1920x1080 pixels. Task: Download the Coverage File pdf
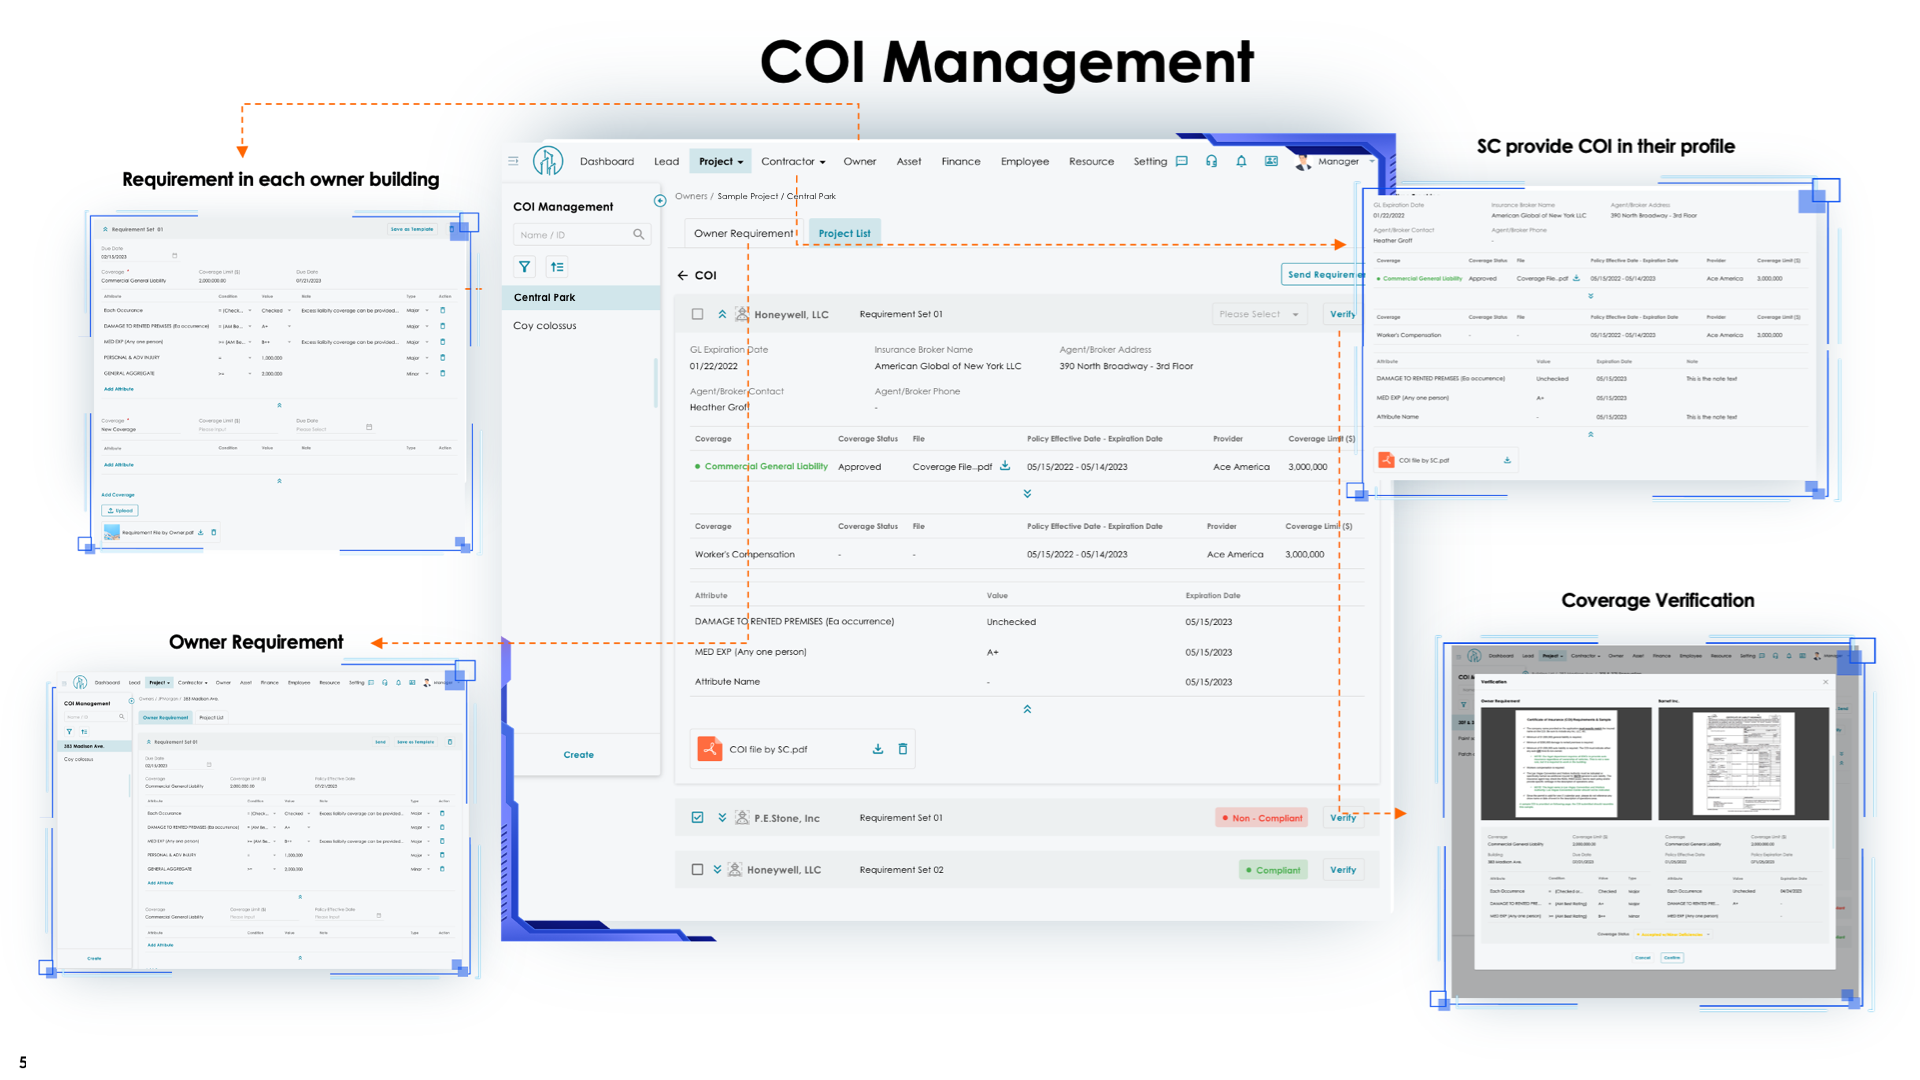pyautogui.click(x=1005, y=466)
